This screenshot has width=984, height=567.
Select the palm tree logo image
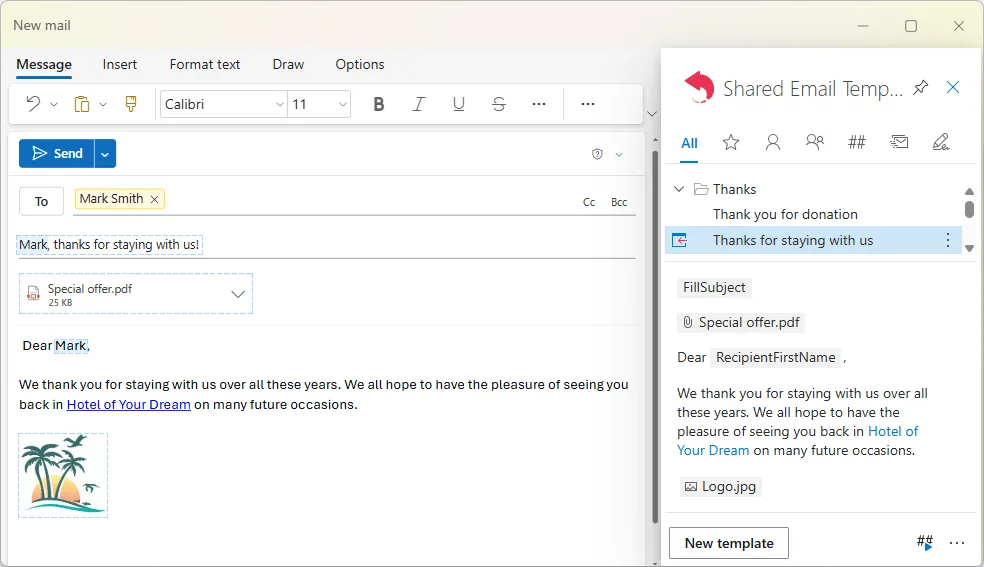tap(63, 475)
